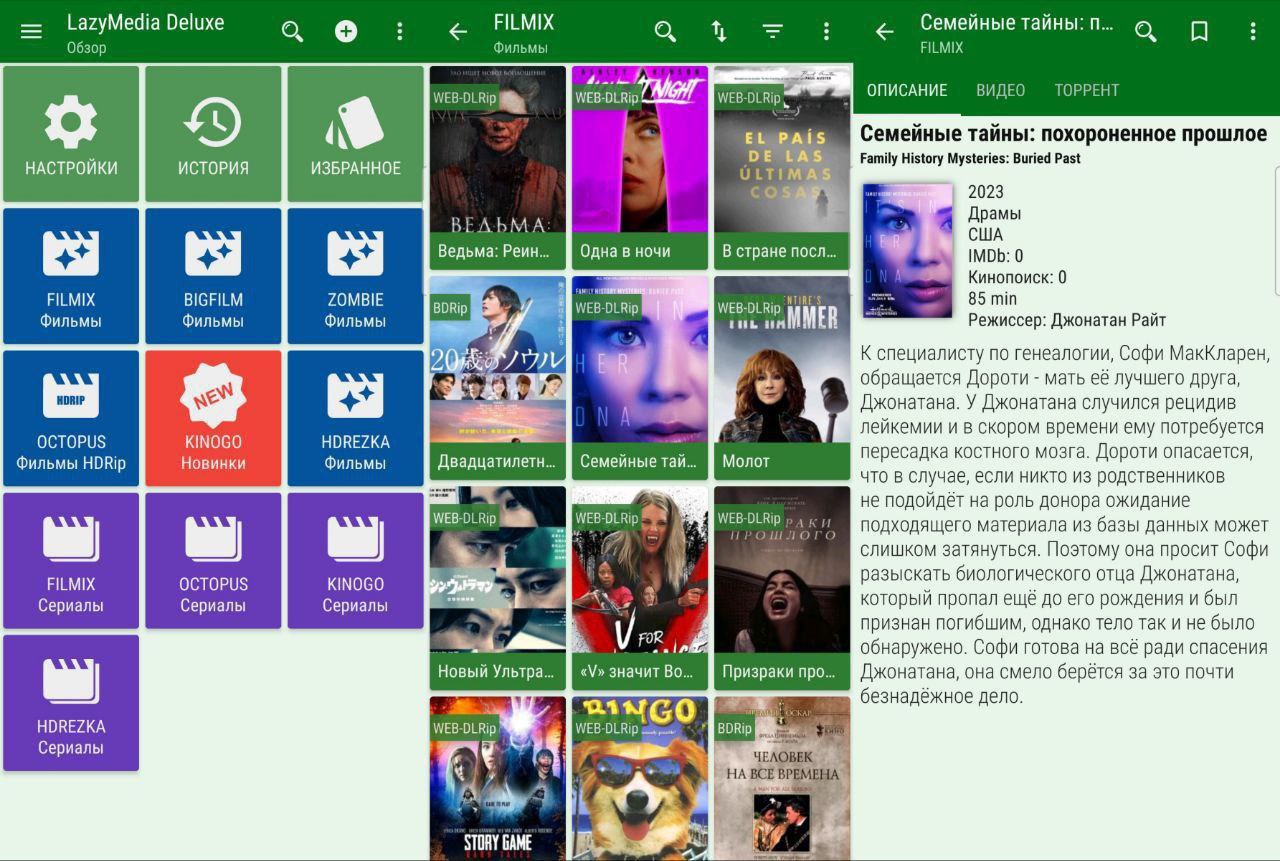The height and width of the screenshot is (861, 1280).
Task: Open the hamburger menu in LazyMedia Deluxe
Action: click(x=31, y=31)
